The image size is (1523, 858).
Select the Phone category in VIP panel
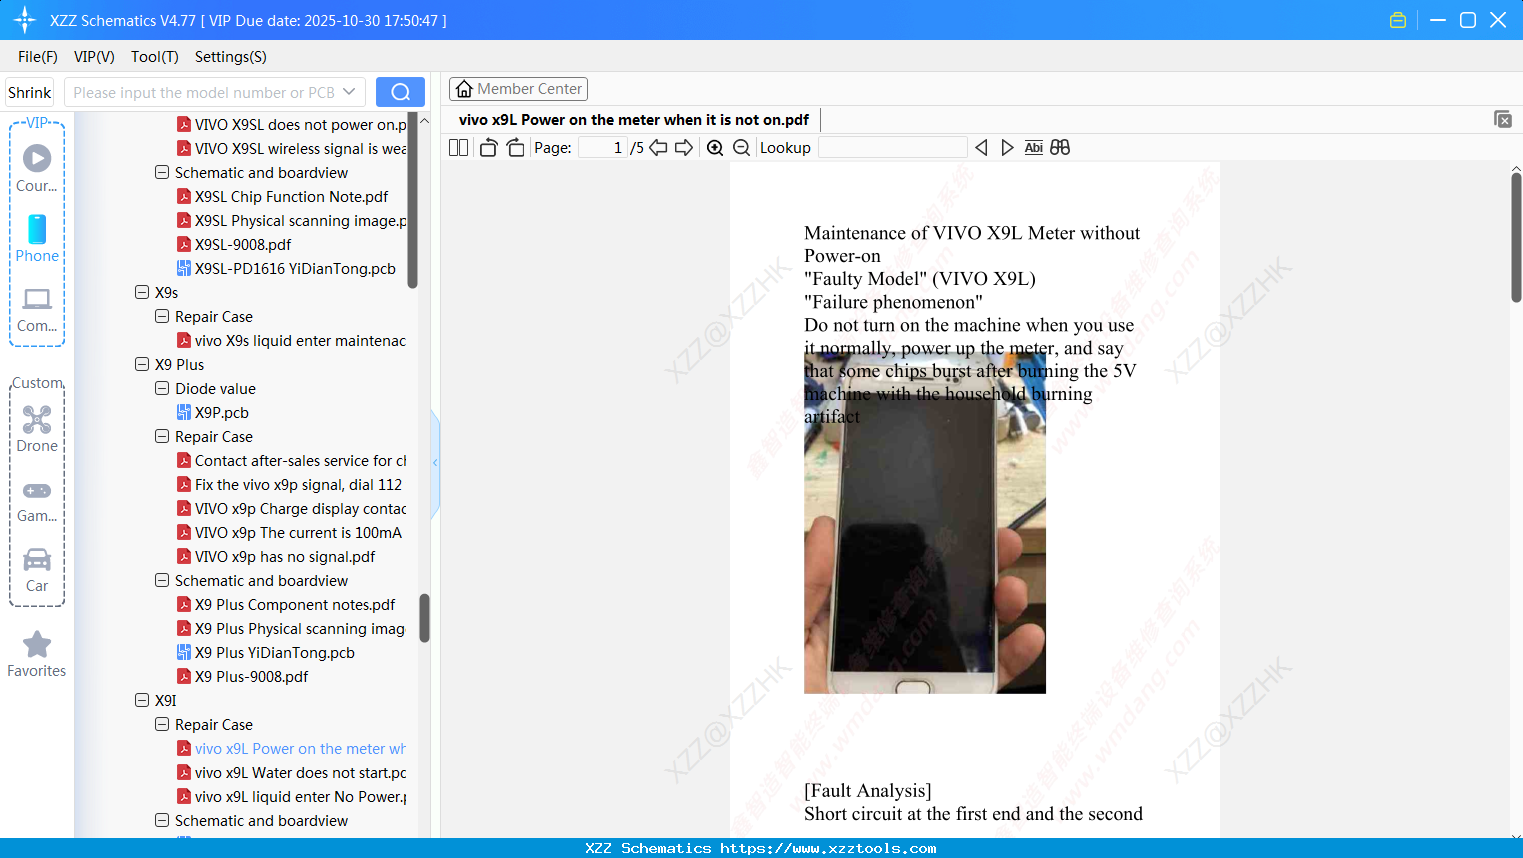click(x=37, y=240)
